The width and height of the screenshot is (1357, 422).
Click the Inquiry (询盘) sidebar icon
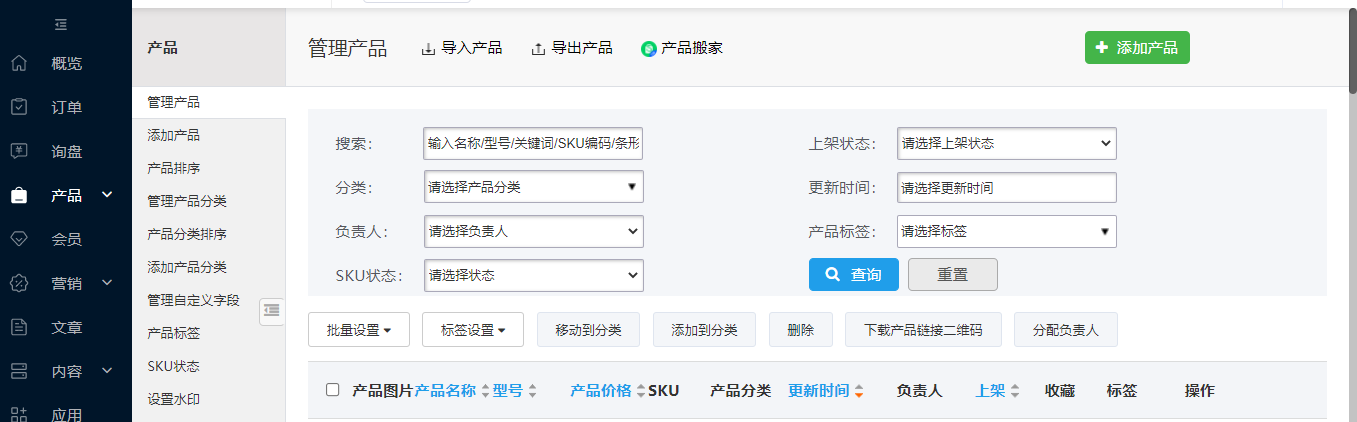tap(19, 151)
